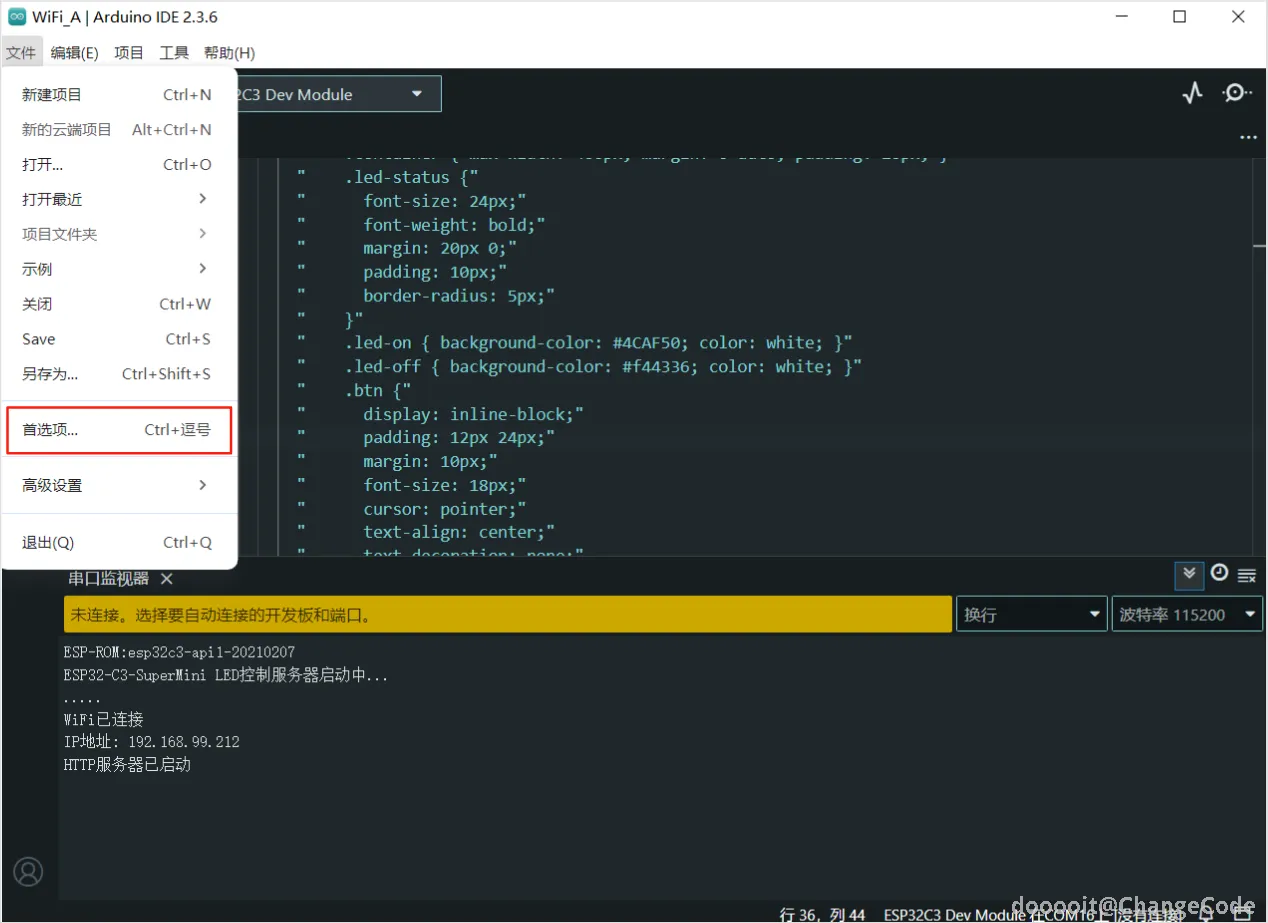Open the editor tab overflow three-dots menu

1247,137
